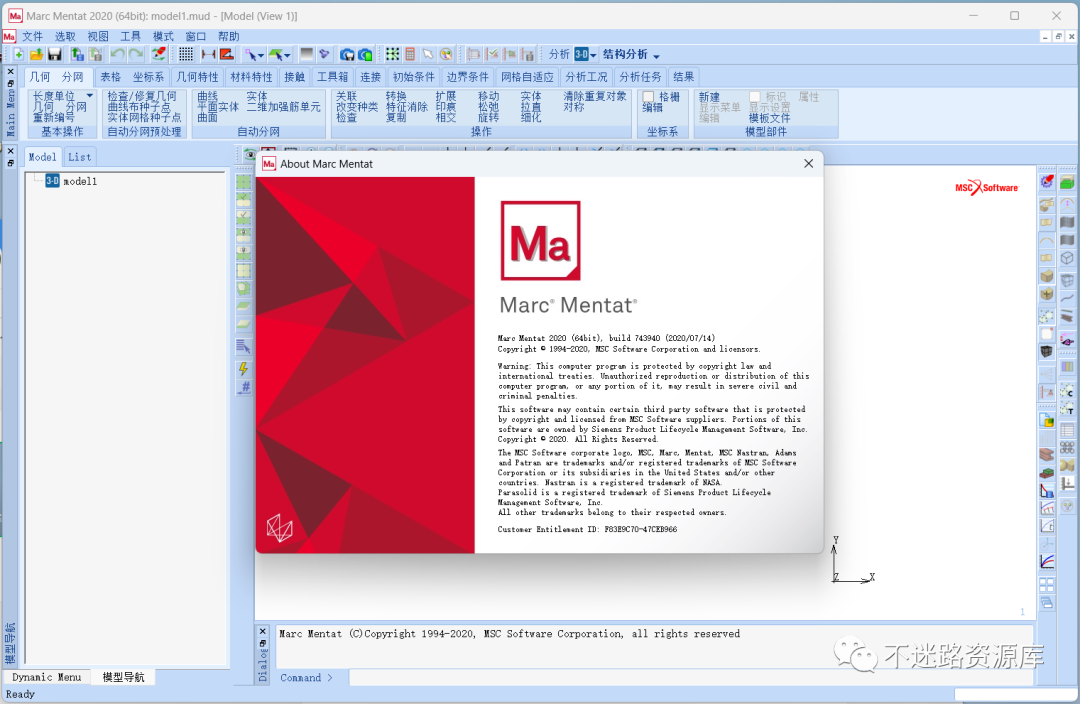Click the Save floppy disk icon
Image resolution: width=1080 pixels, height=704 pixels.
click(55, 54)
